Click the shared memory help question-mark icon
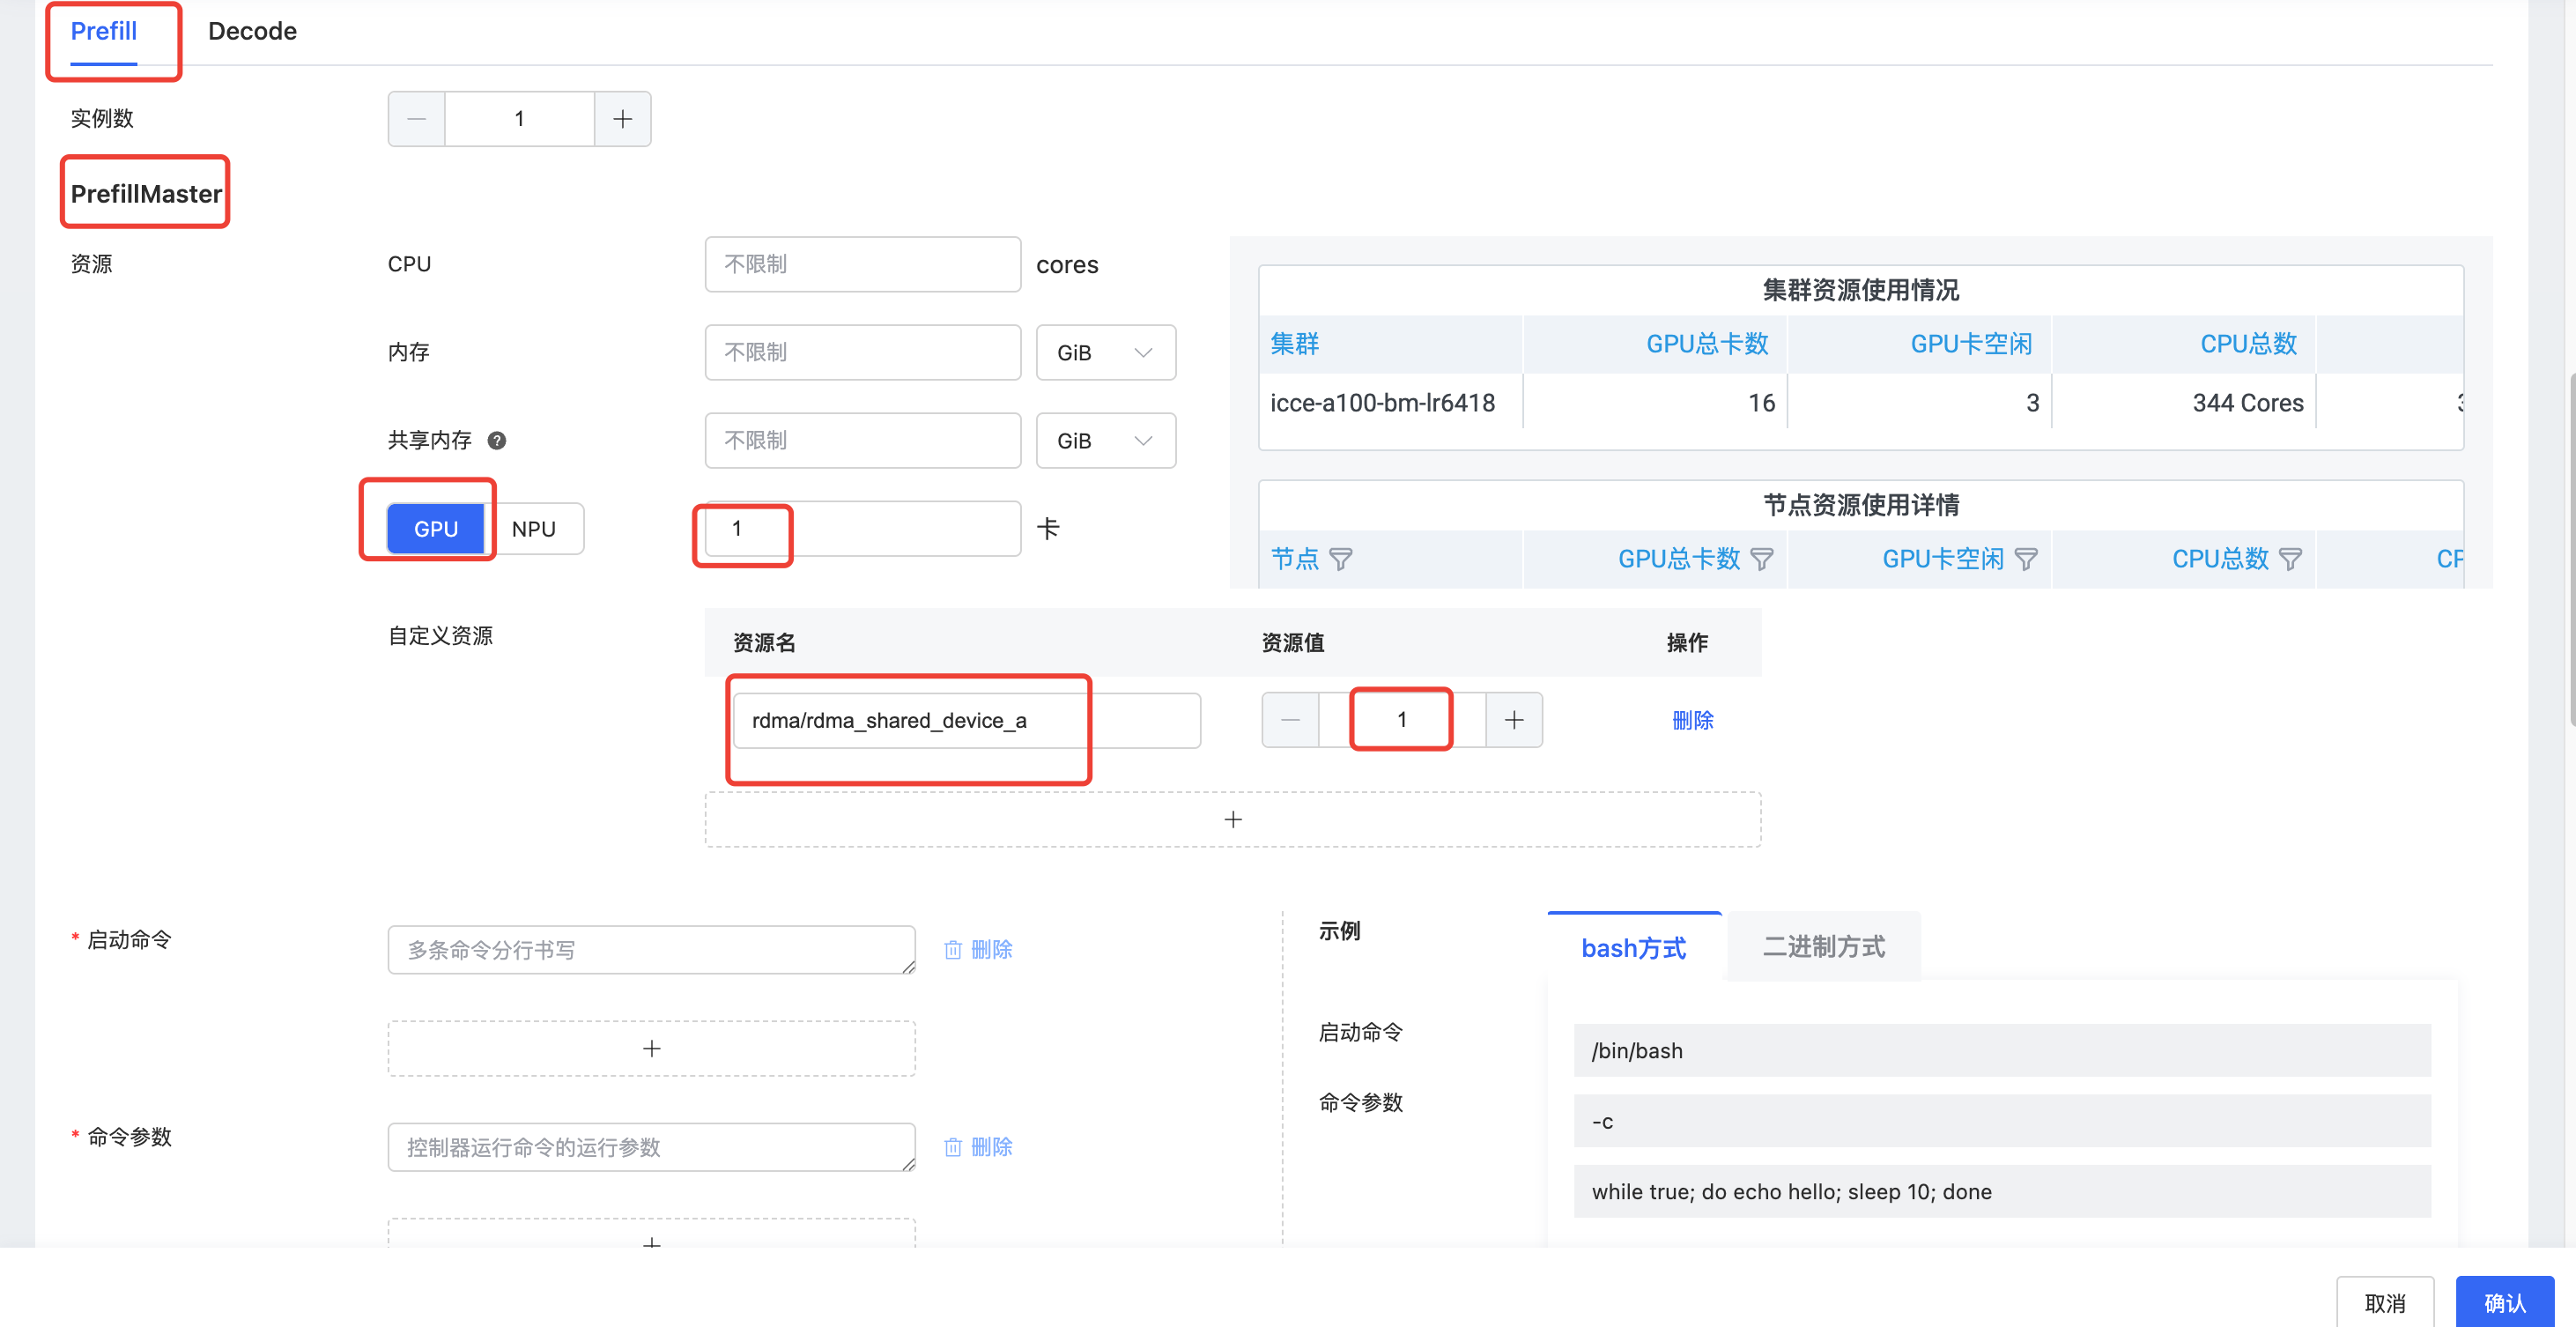Viewport: 2576px width, 1327px height. click(x=497, y=440)
